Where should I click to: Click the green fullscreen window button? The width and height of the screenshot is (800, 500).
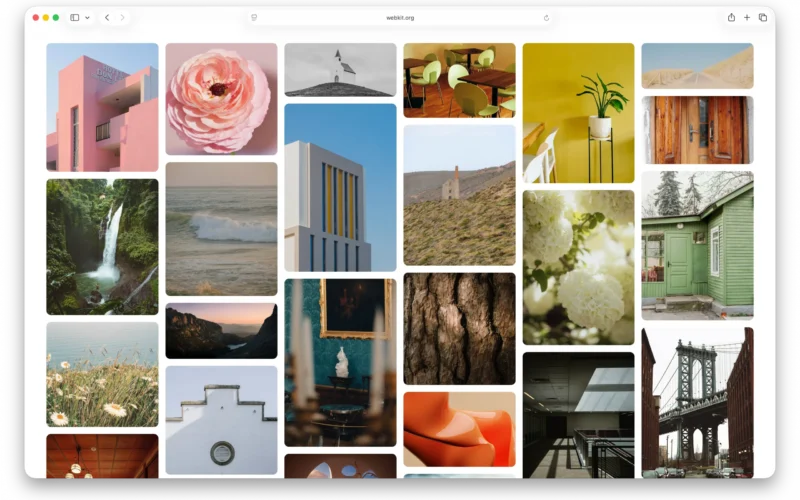[x=56, y=17]
